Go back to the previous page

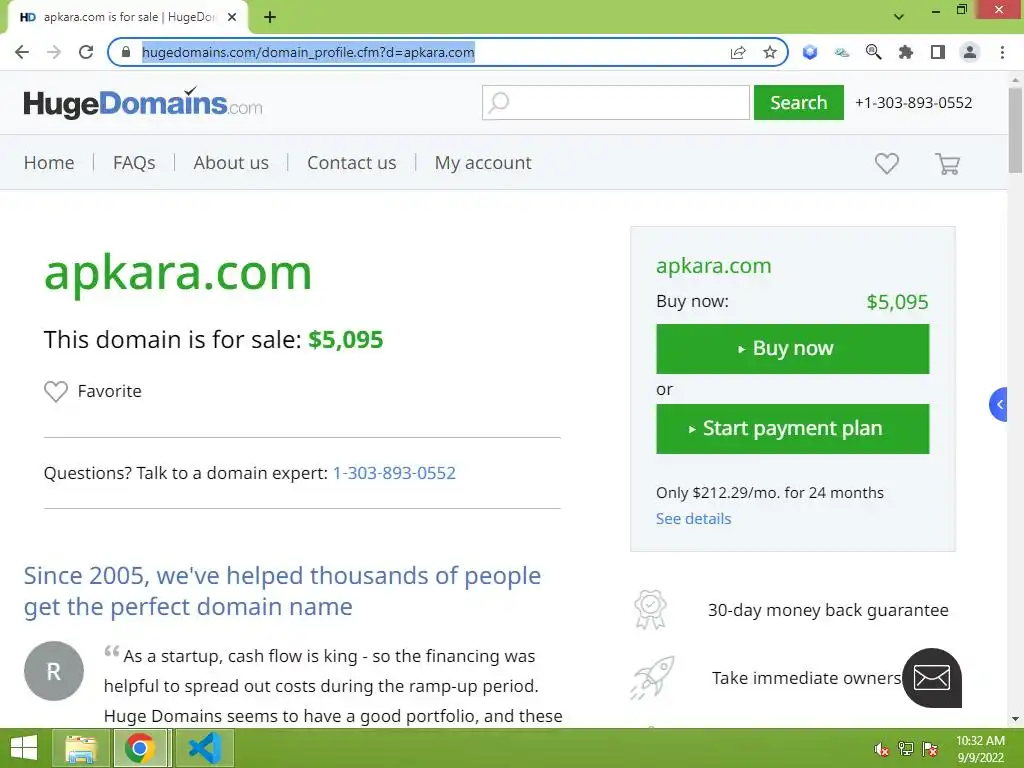click(22, 52)
